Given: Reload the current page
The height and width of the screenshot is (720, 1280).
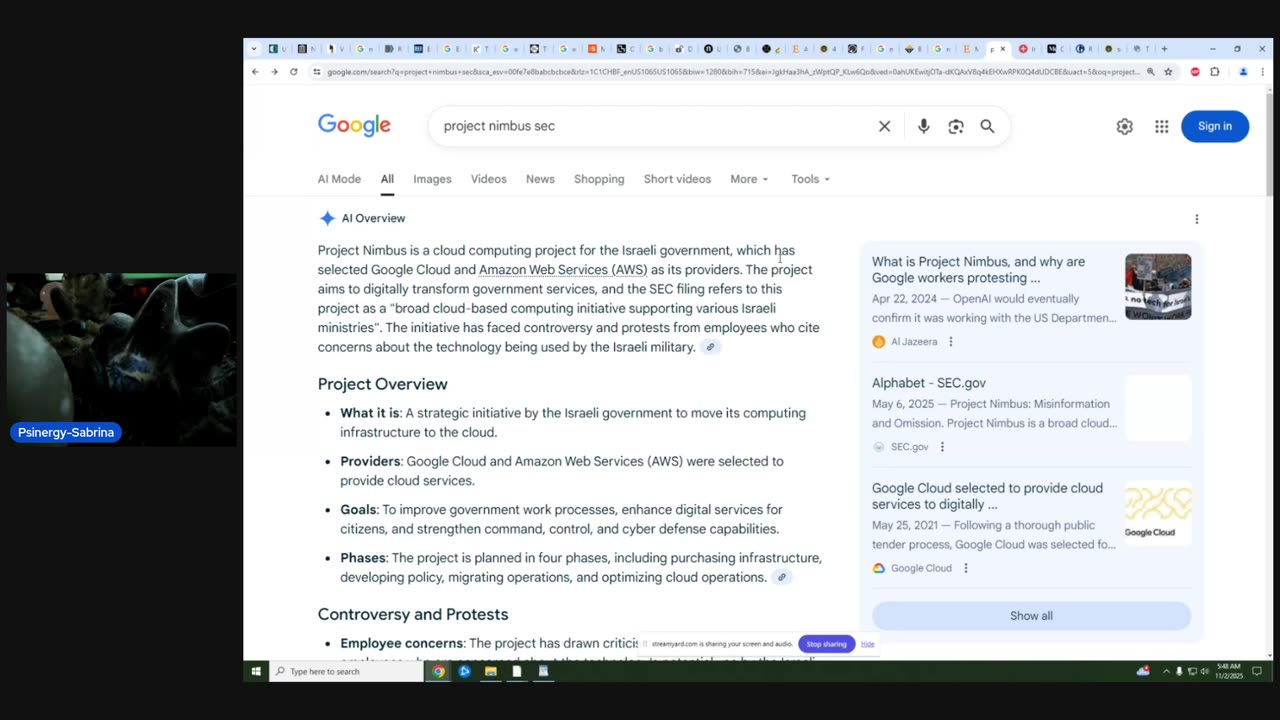Looking at the screenshot, I should point(293,72).
